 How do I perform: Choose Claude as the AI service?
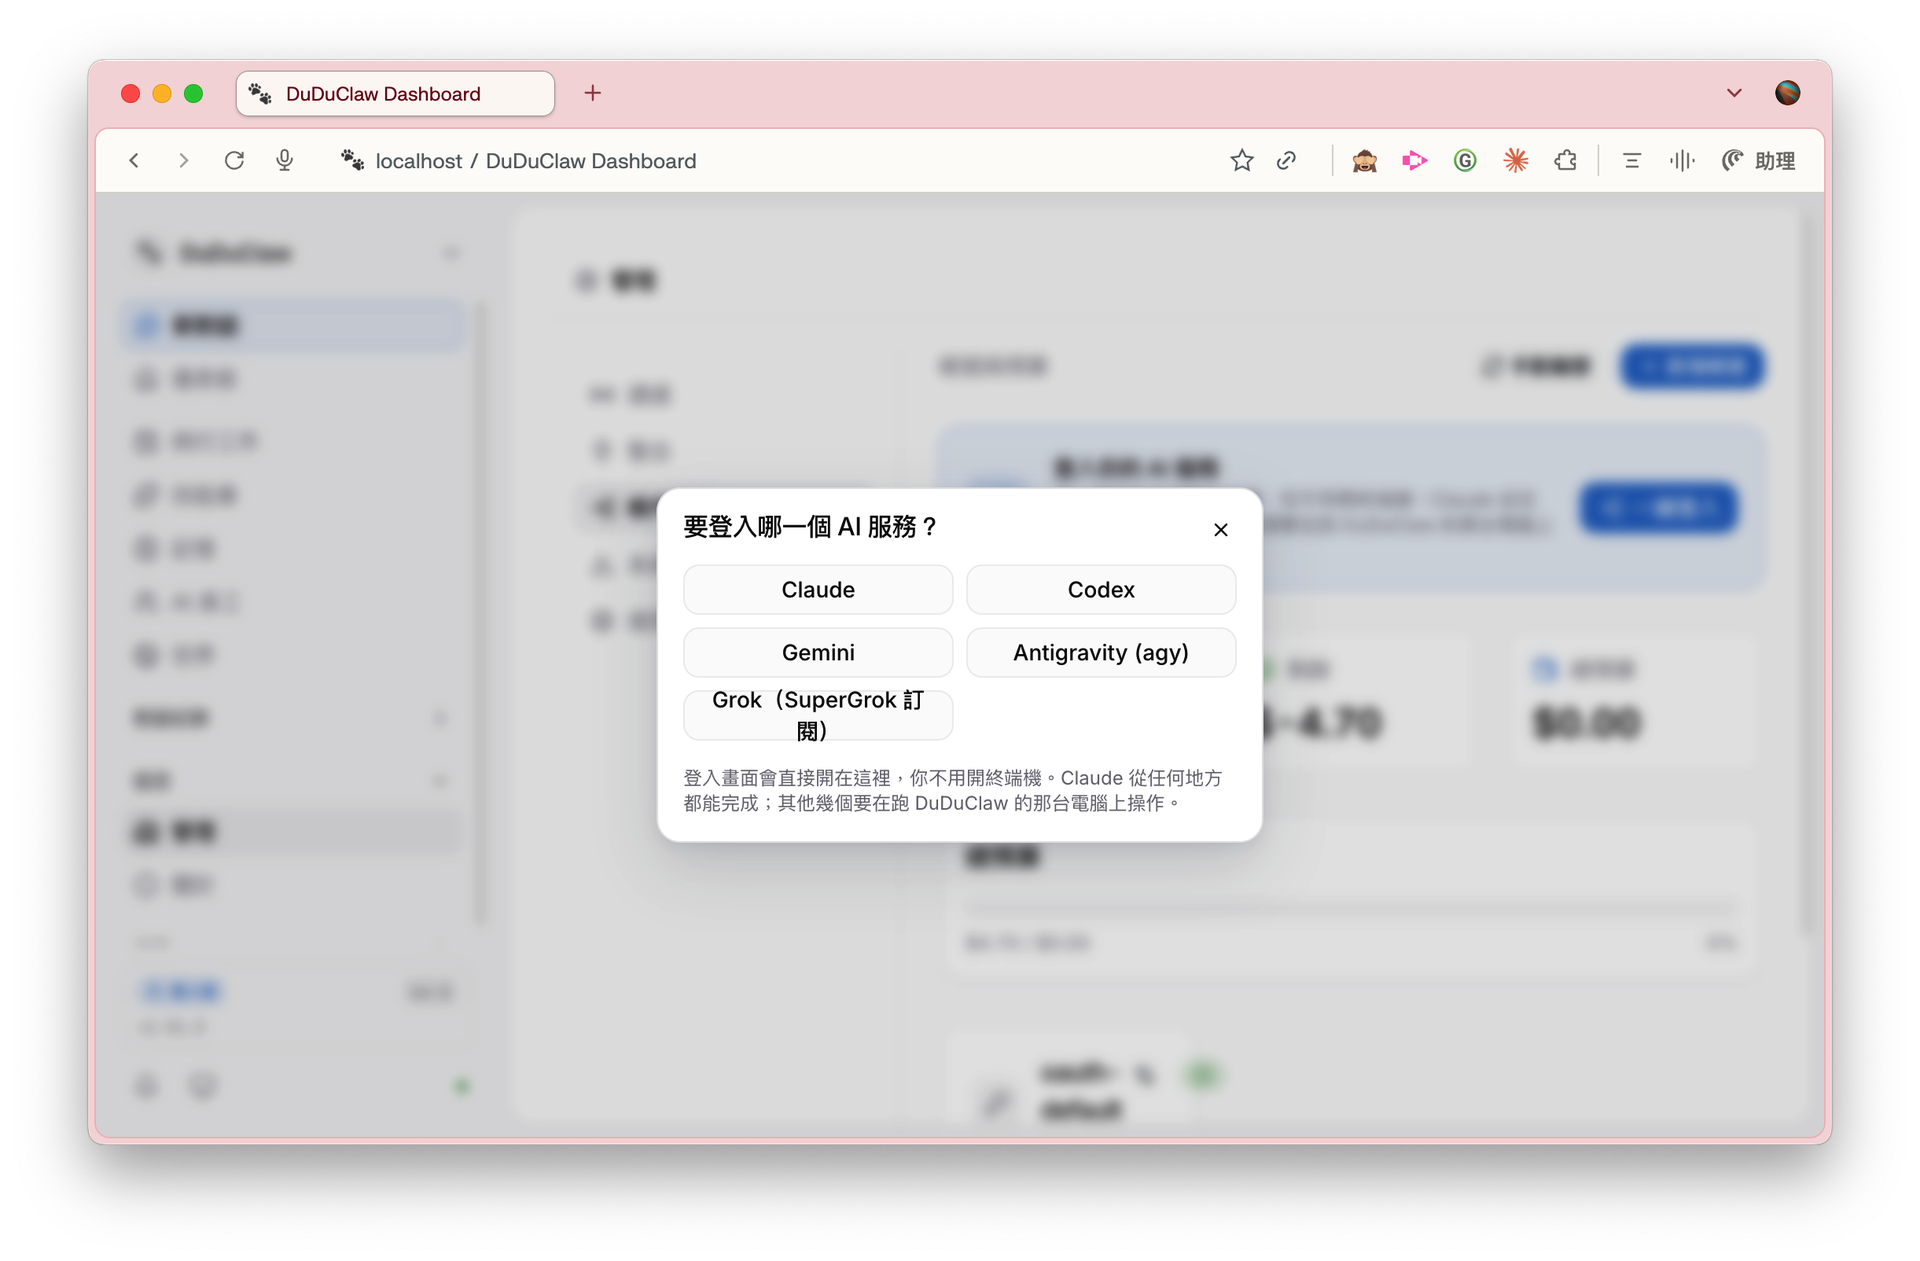[x=818, y=590]
